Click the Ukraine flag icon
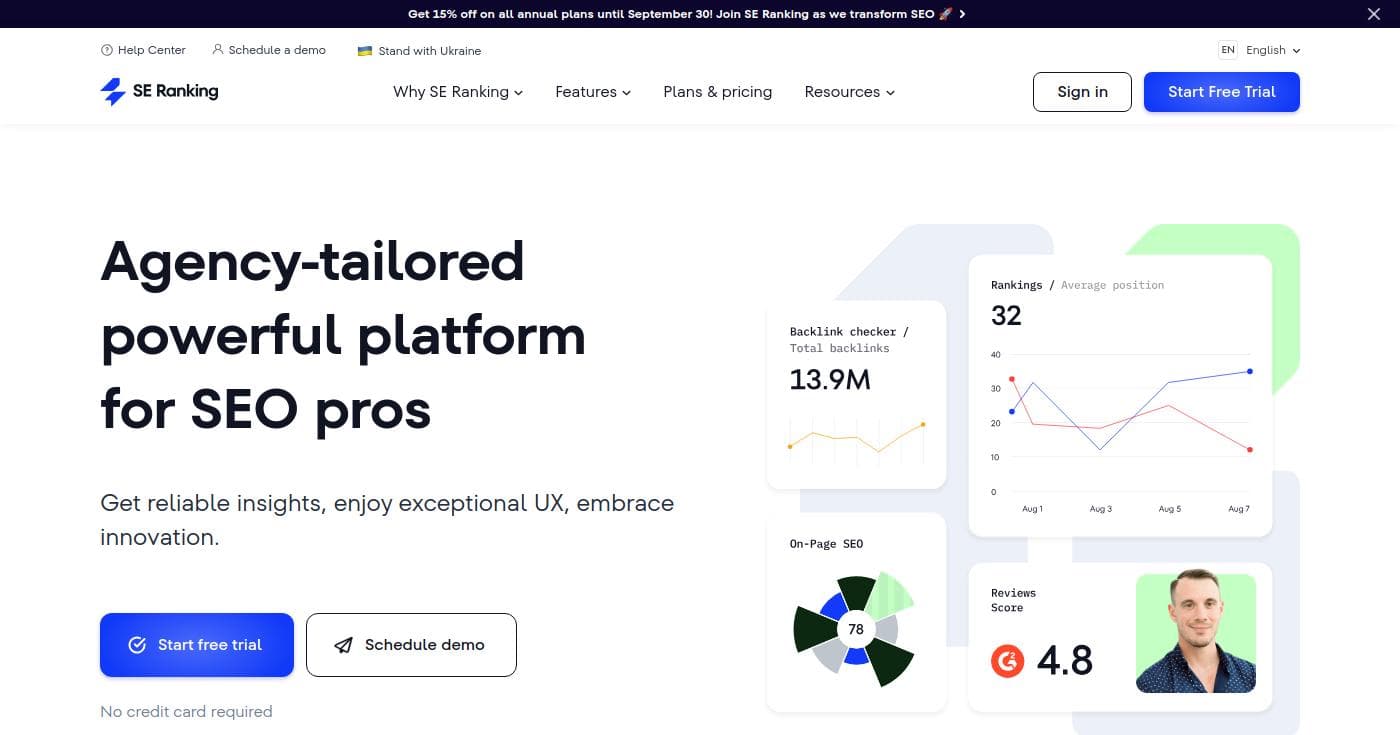The image size is (1400, 735). [x=365, y=51]
